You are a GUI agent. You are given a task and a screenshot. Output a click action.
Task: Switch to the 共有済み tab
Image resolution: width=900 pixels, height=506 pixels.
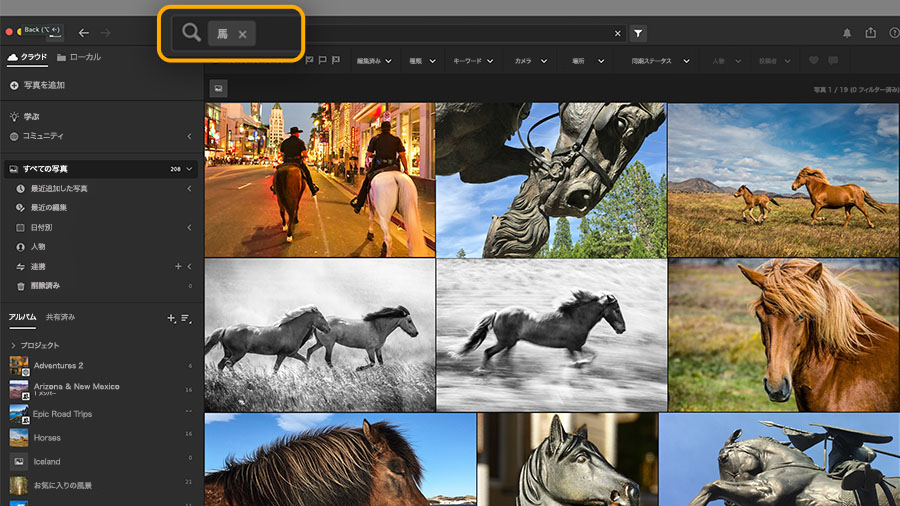click(x=60, y=317)
